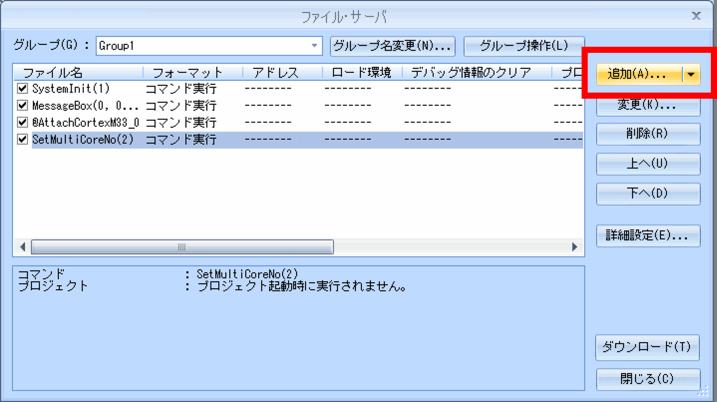Click the horizontal scrollbar right arrow
The height and width of the screenshot is (402, 717).
coord(575,247)
